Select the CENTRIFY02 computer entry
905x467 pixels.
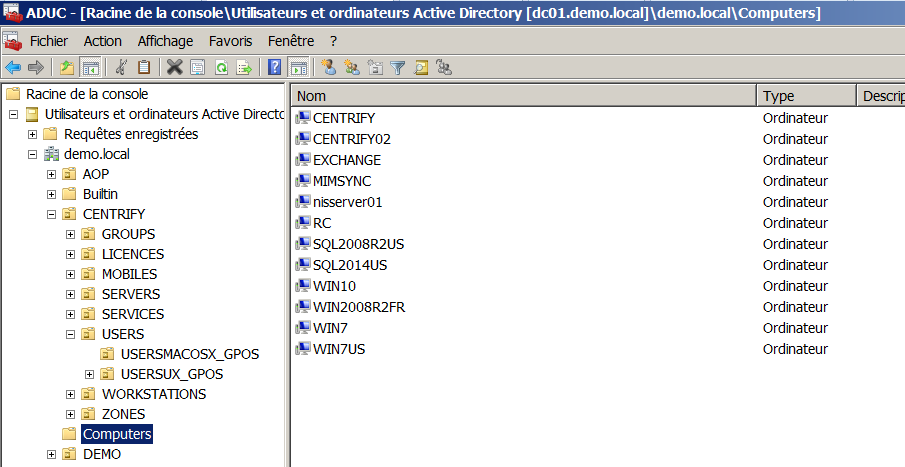coord(351,139)
